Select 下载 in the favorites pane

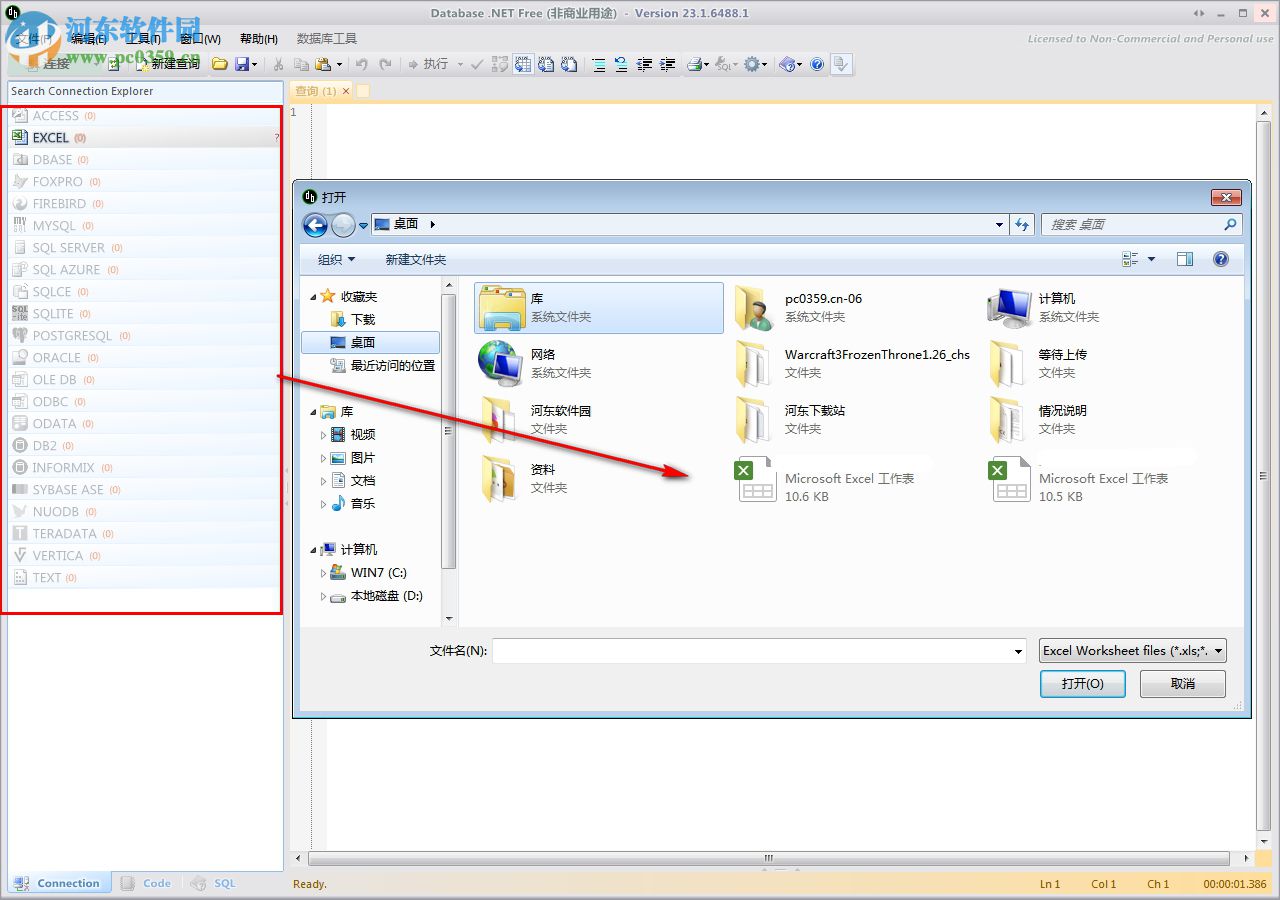click(363, 319)
